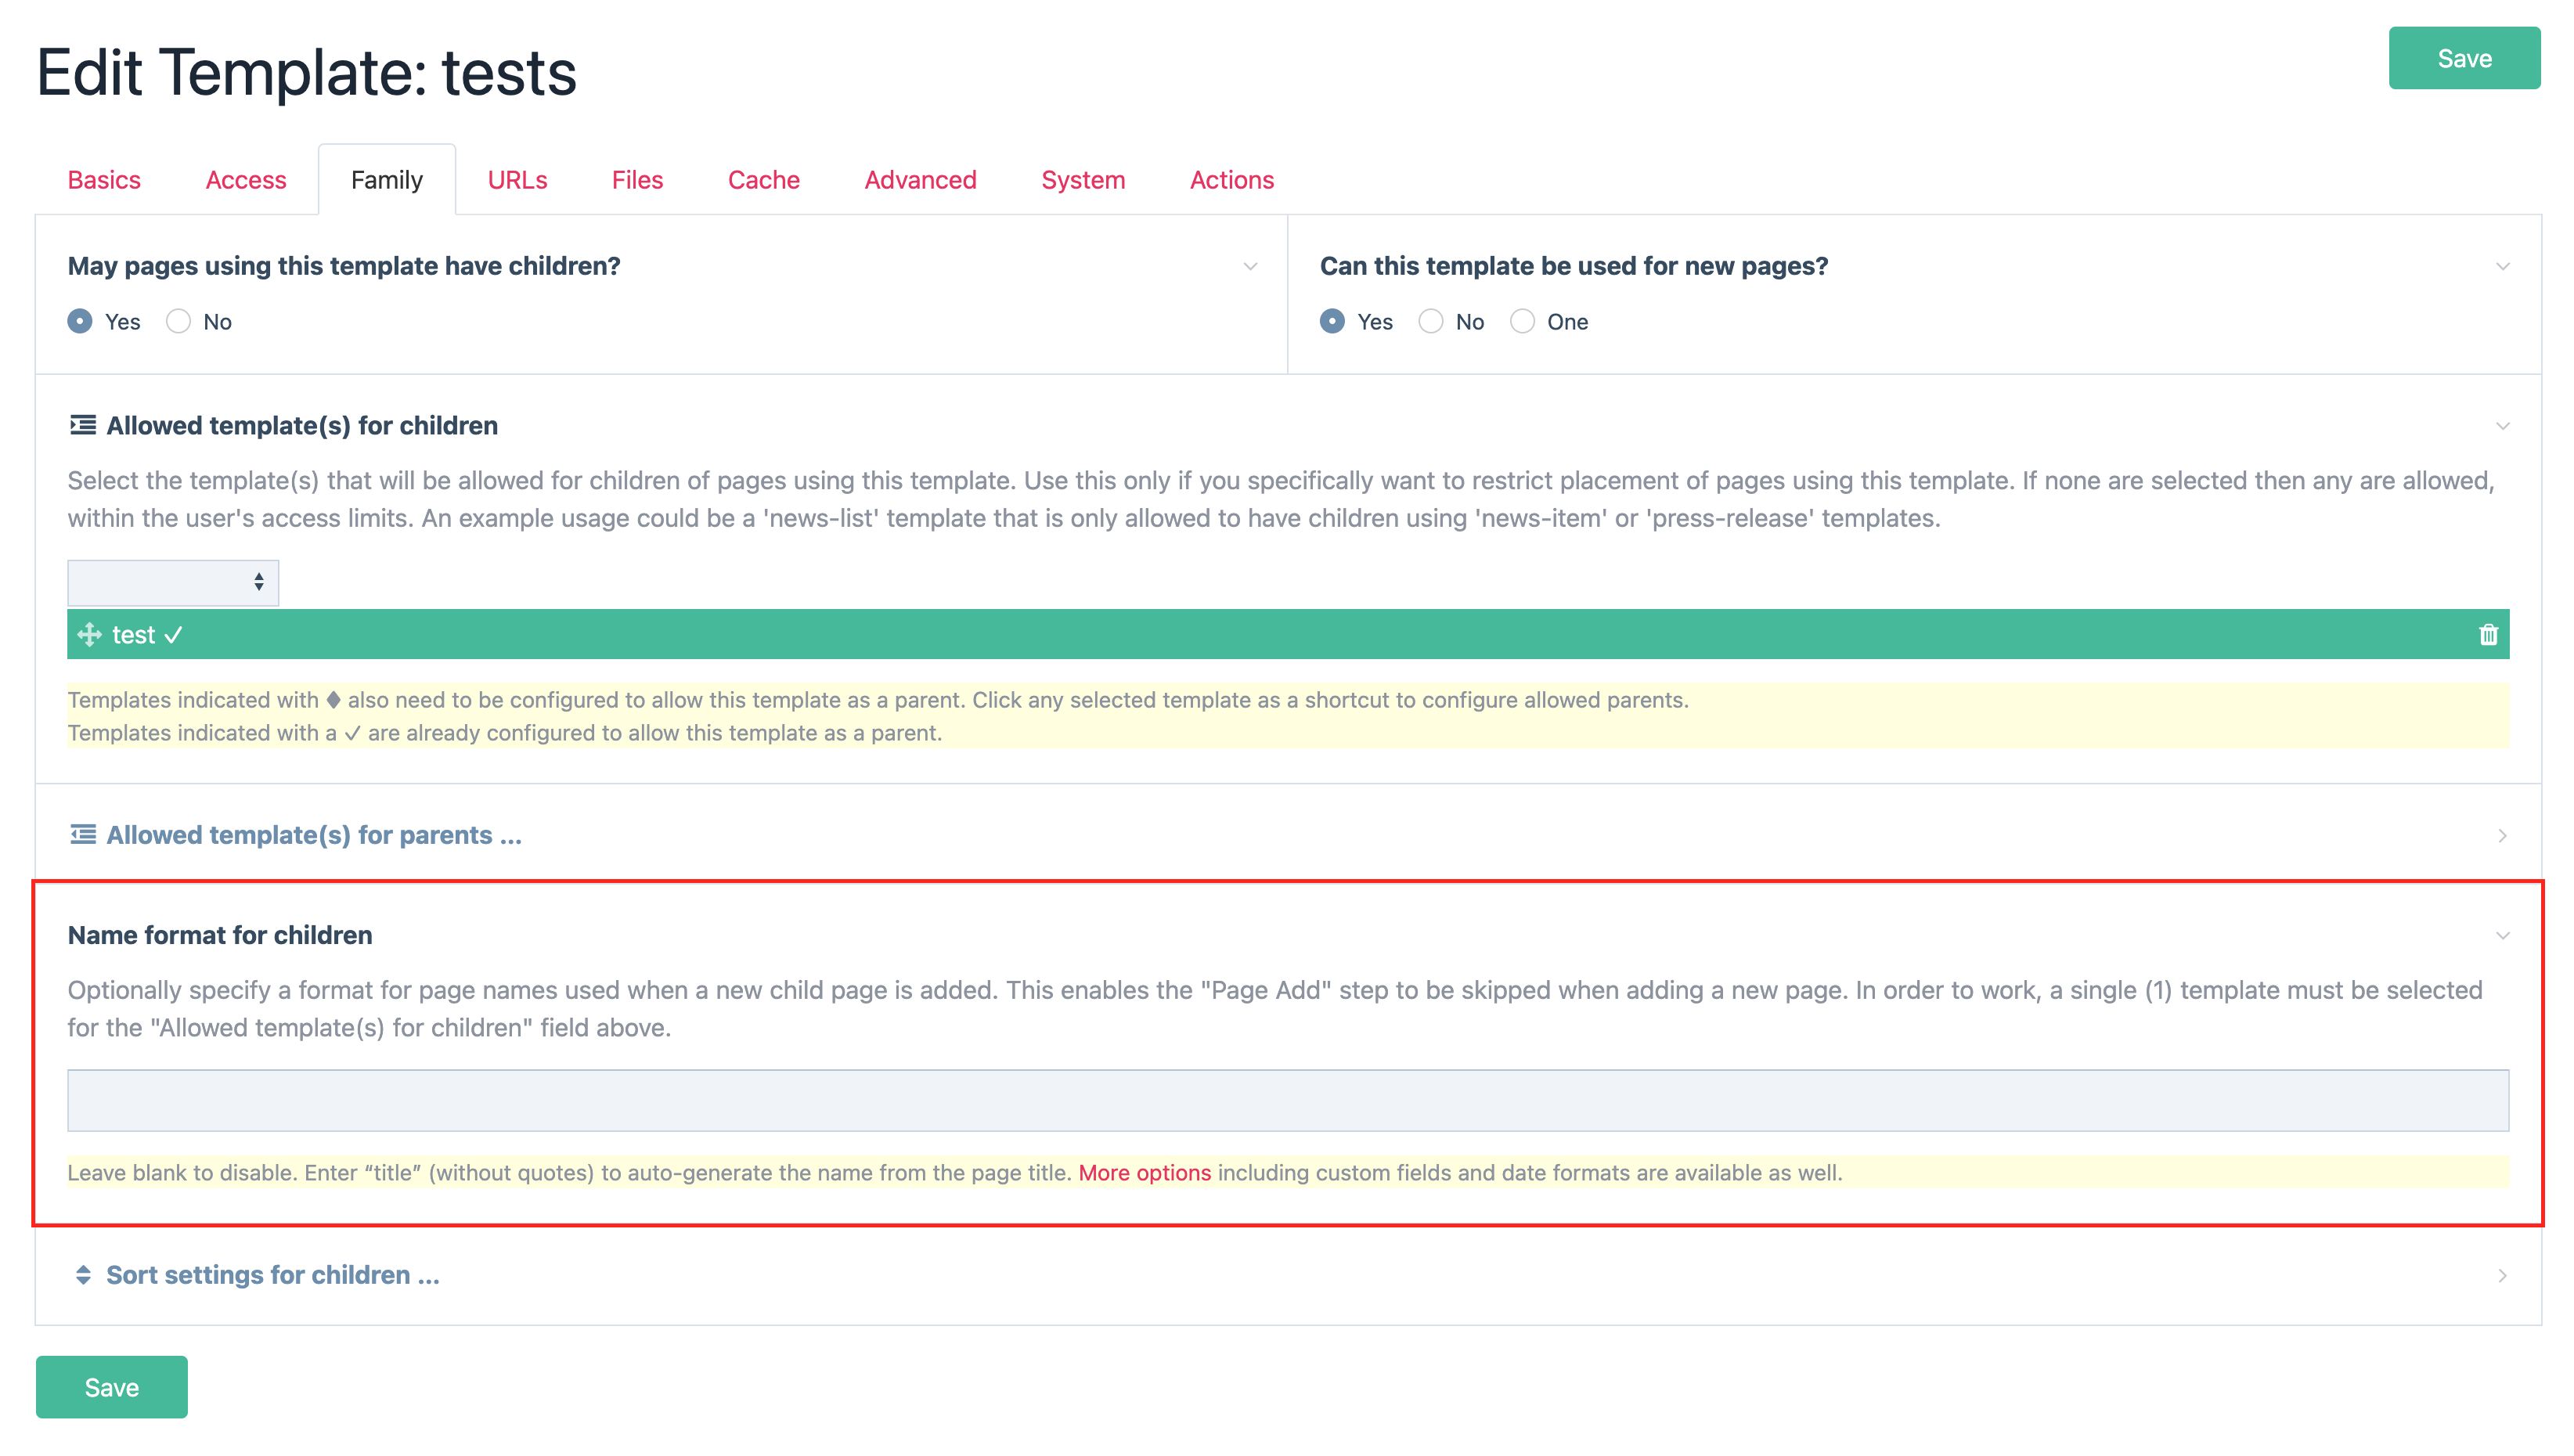Click the Name format for children input

(x=1287, y=1100)
